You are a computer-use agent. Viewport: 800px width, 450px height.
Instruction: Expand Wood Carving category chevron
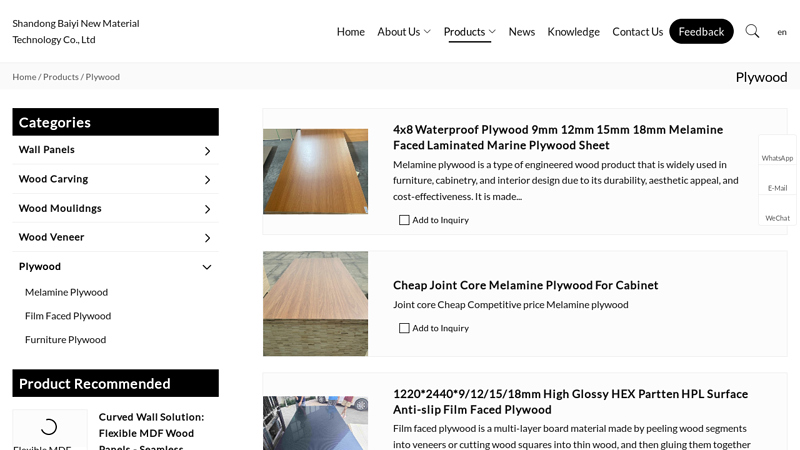[207, 180]
